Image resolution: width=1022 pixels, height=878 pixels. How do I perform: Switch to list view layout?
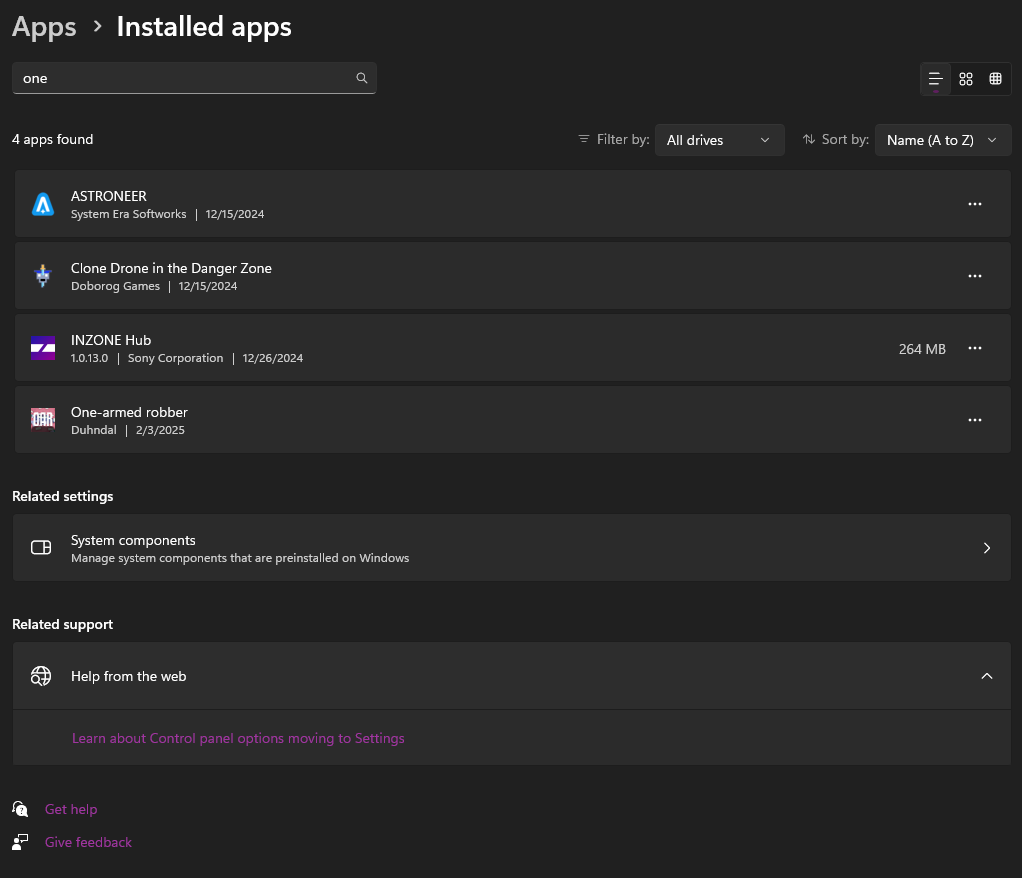pos(936,79)
